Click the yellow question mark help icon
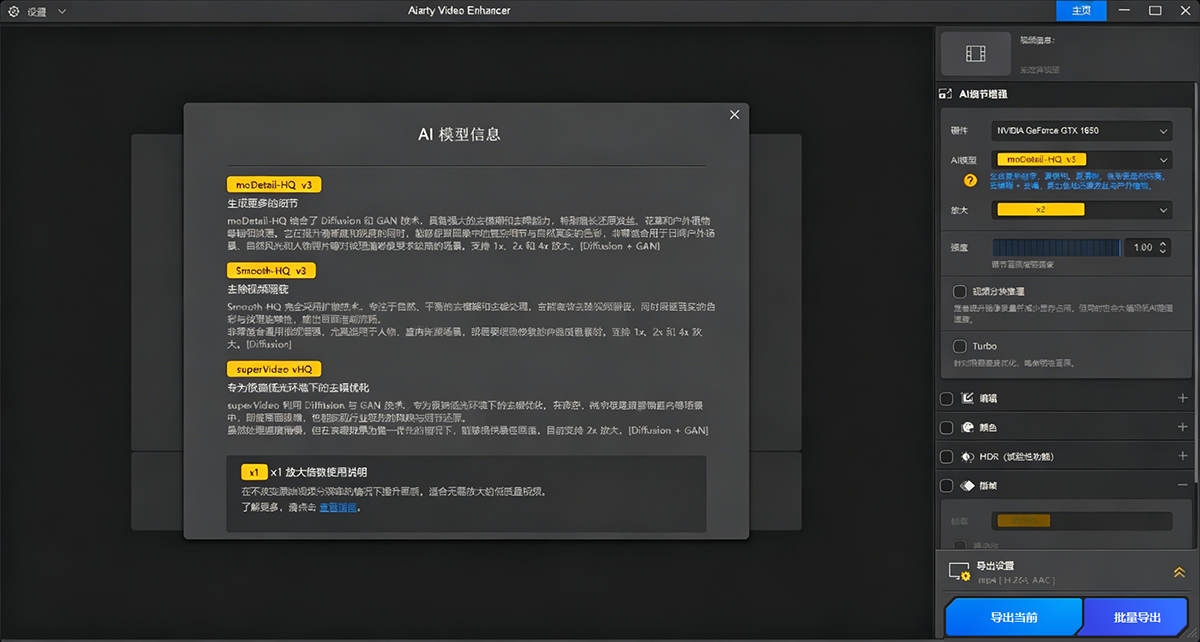This screenshot has height=642, width=1200. pos(970,181)
